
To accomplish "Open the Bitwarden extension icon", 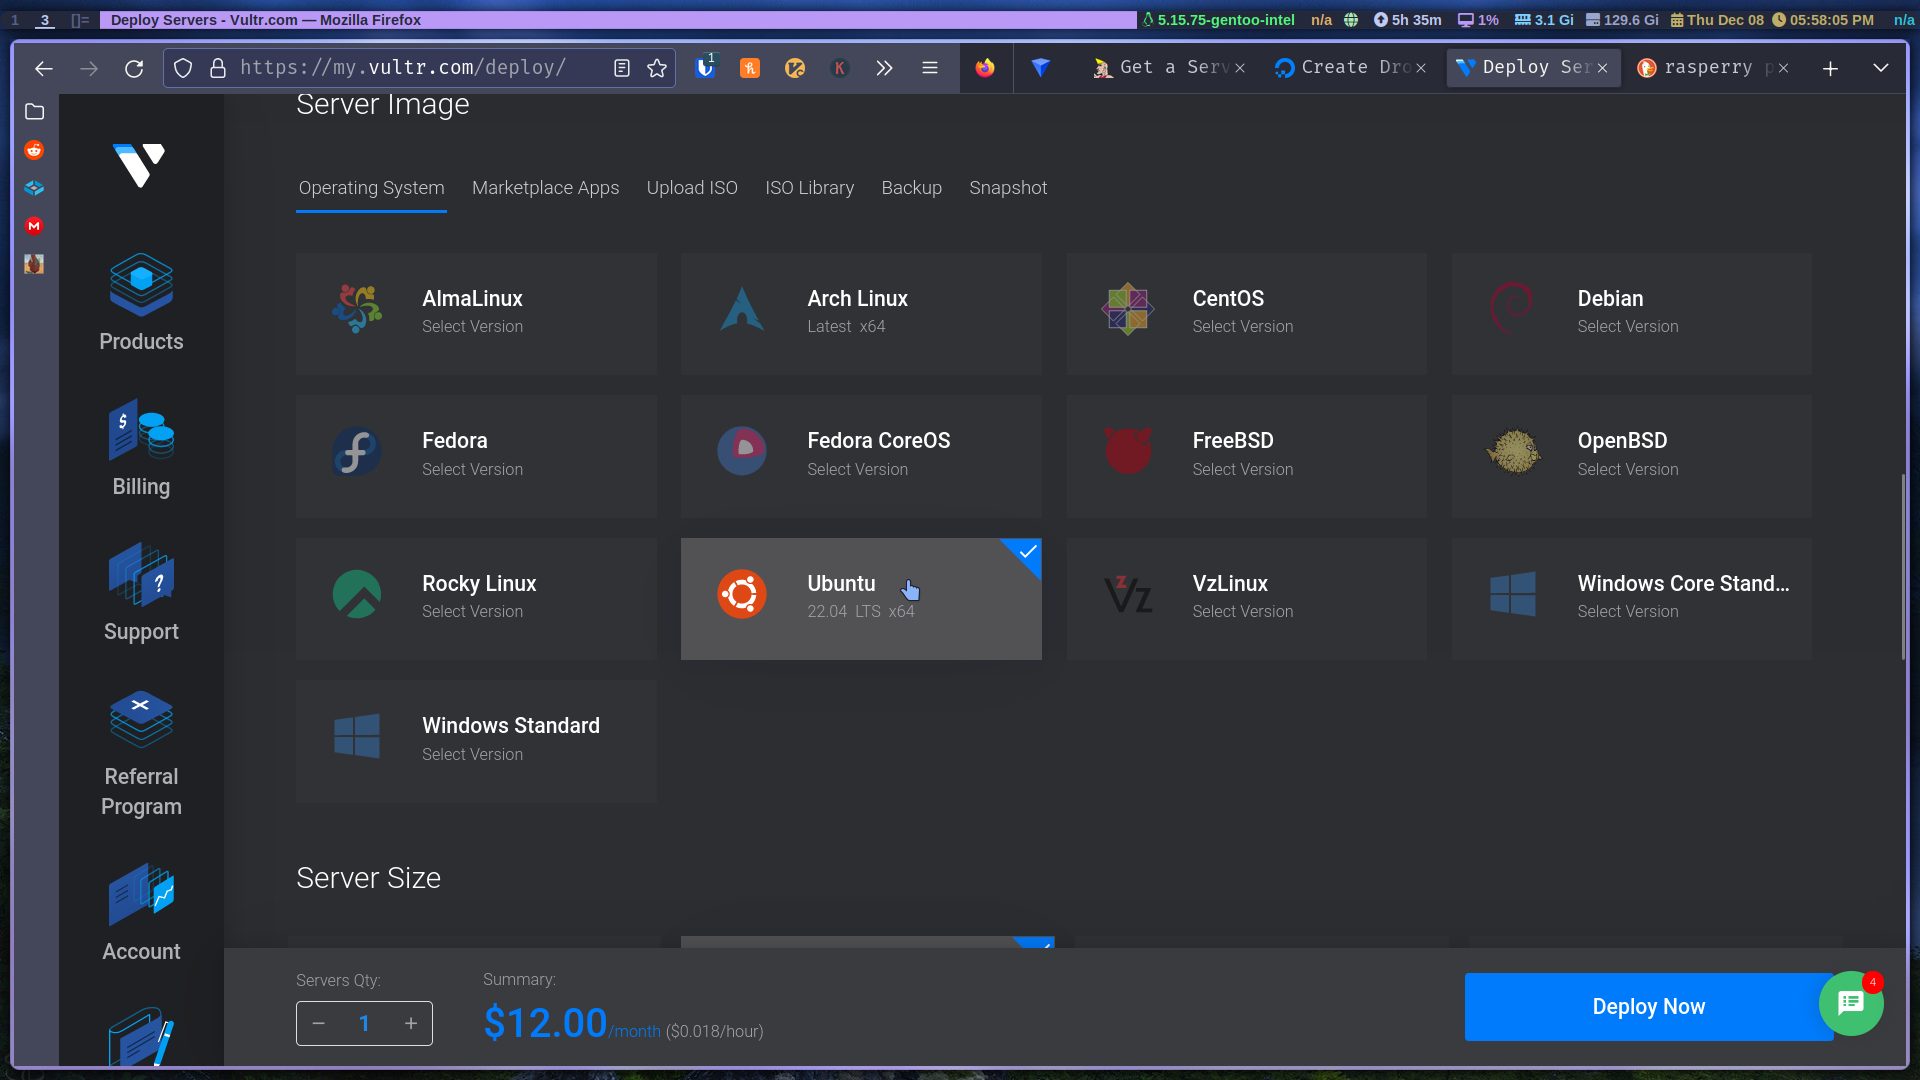I will click(x=705, y=67).
